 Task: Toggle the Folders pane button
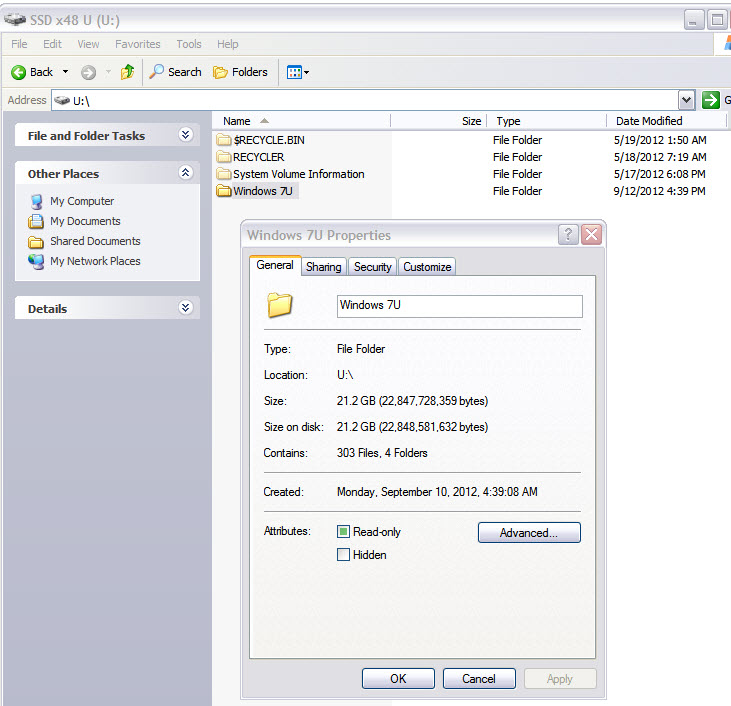click(x=240, y=72)
